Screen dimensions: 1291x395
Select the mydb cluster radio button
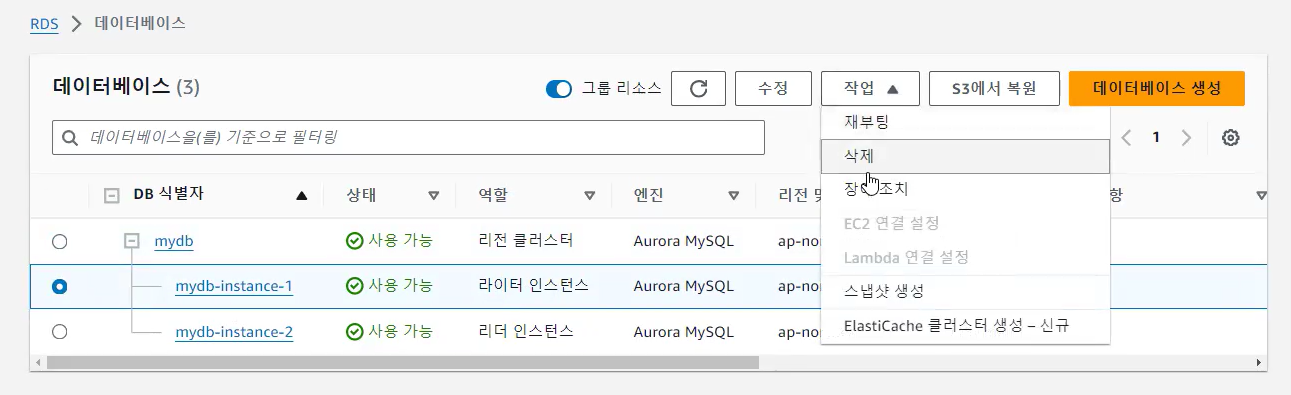coord(59,241)
